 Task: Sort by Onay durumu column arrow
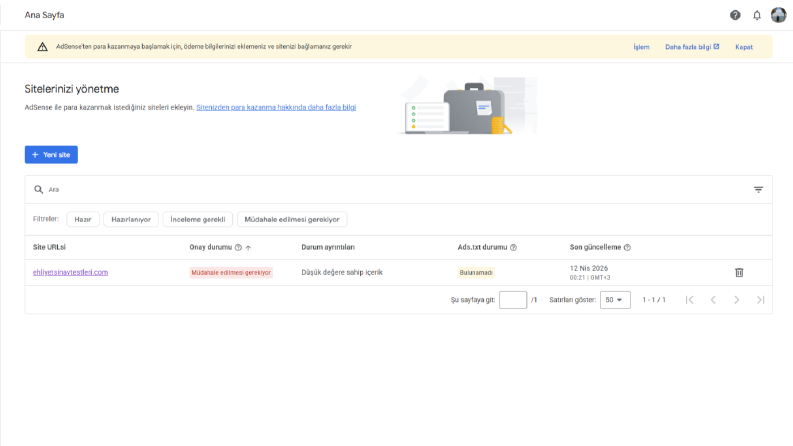[248, 248]
